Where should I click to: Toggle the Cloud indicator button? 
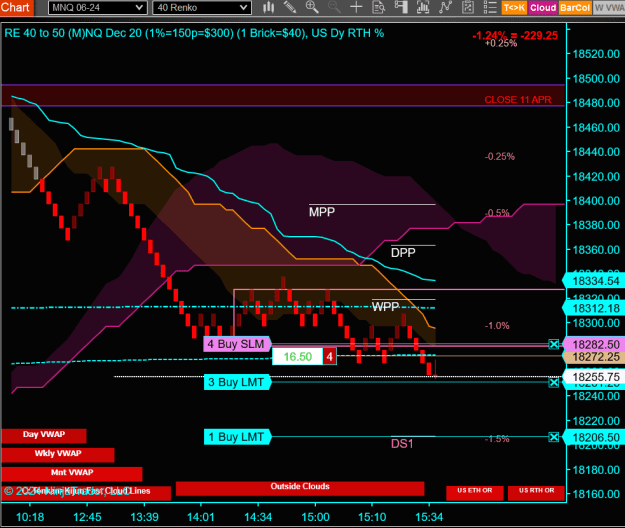click(543, 8)
